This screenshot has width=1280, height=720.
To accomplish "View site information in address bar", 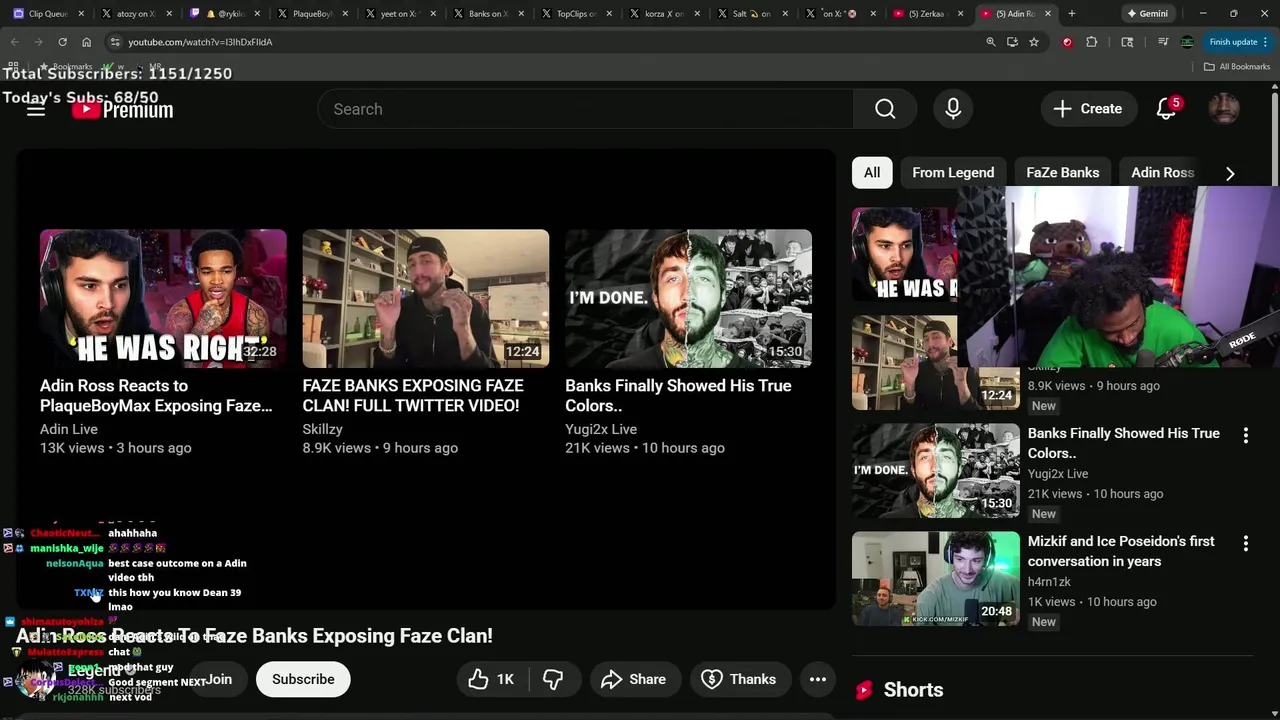I will 115,42.
